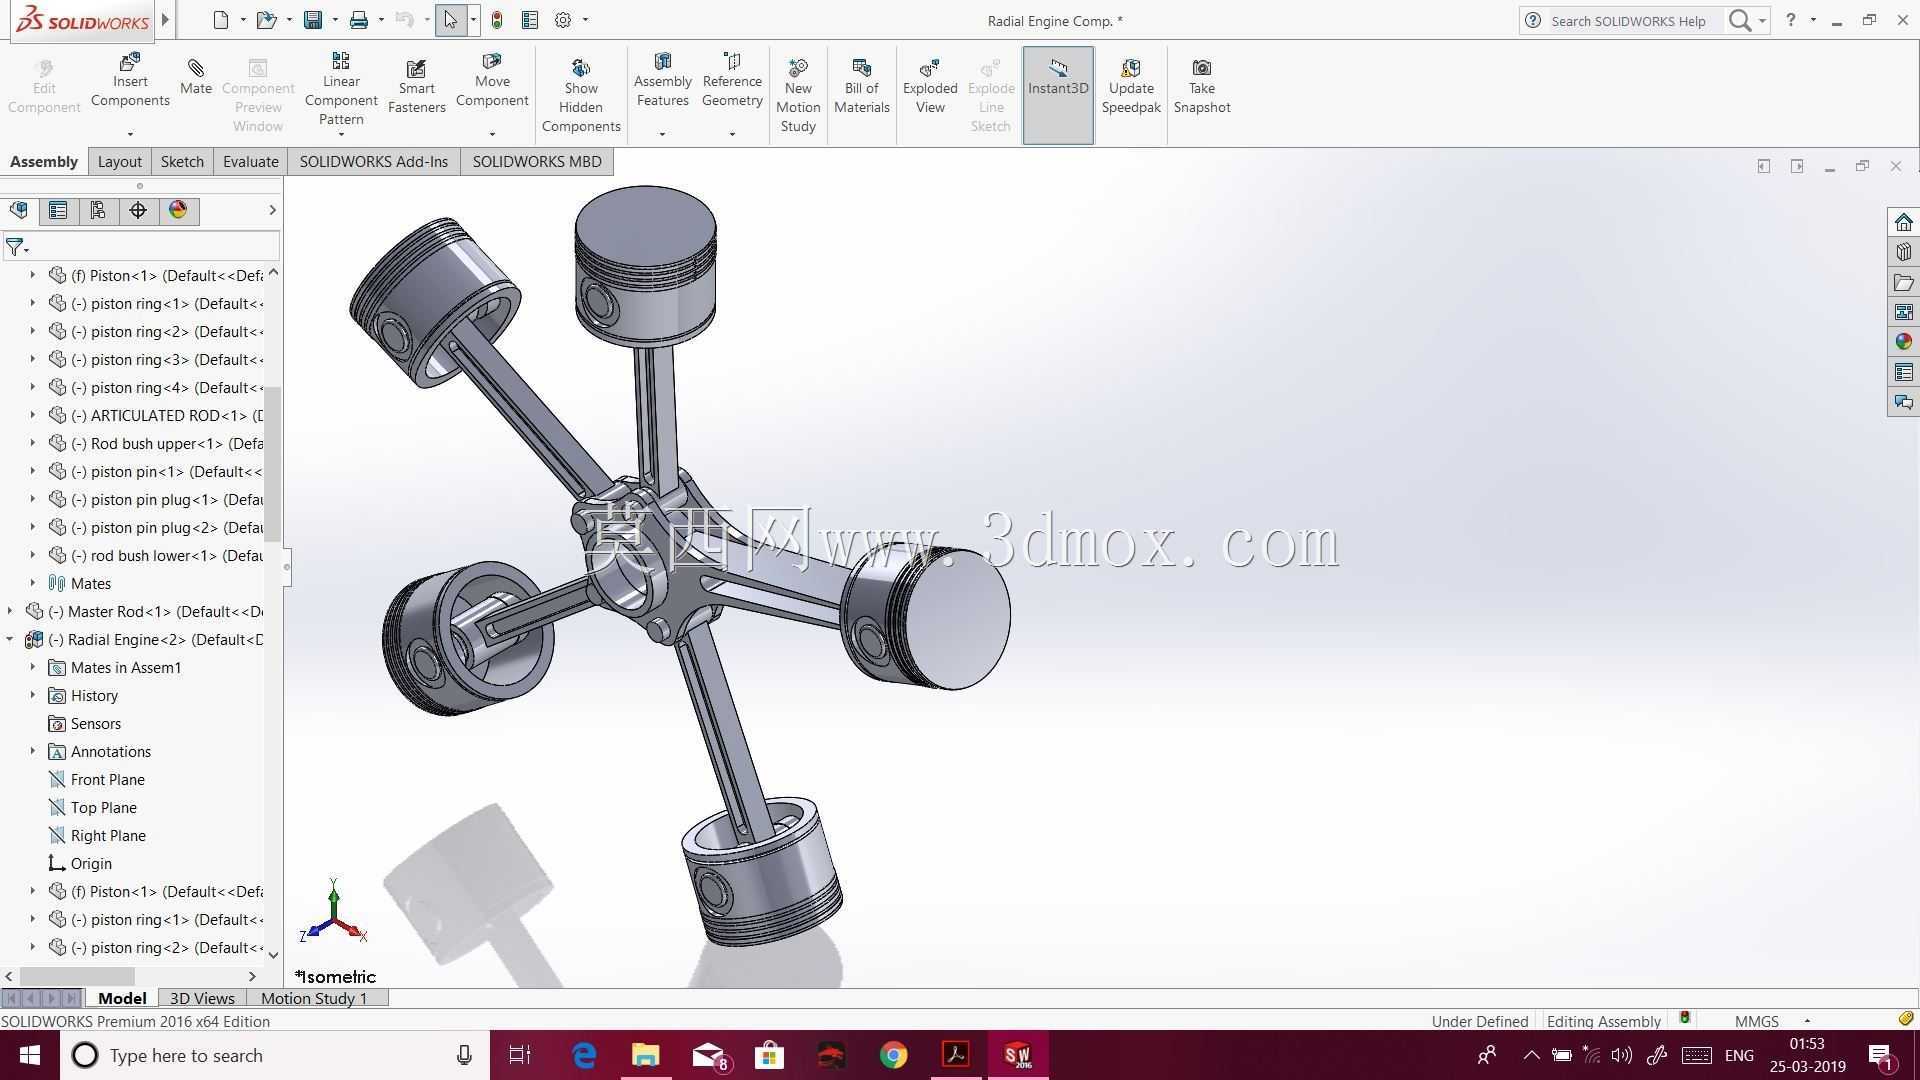Activate the Move Component tool

pyautogui.click(x=492, y=81)
